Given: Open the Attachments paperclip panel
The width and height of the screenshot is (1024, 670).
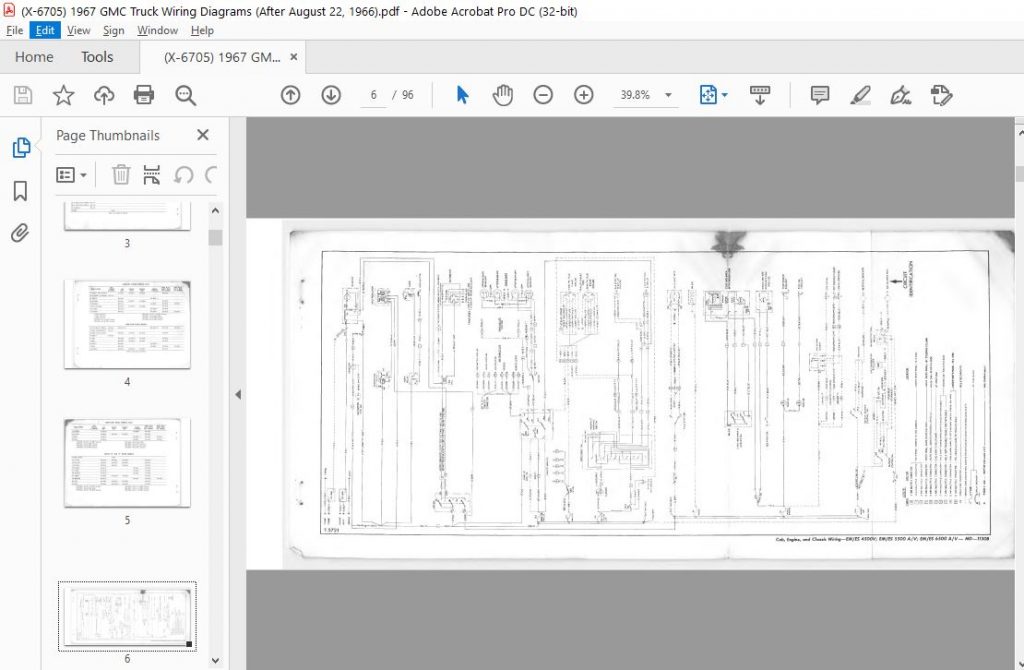Looking at the screenshot, I should tap(20, 233).
